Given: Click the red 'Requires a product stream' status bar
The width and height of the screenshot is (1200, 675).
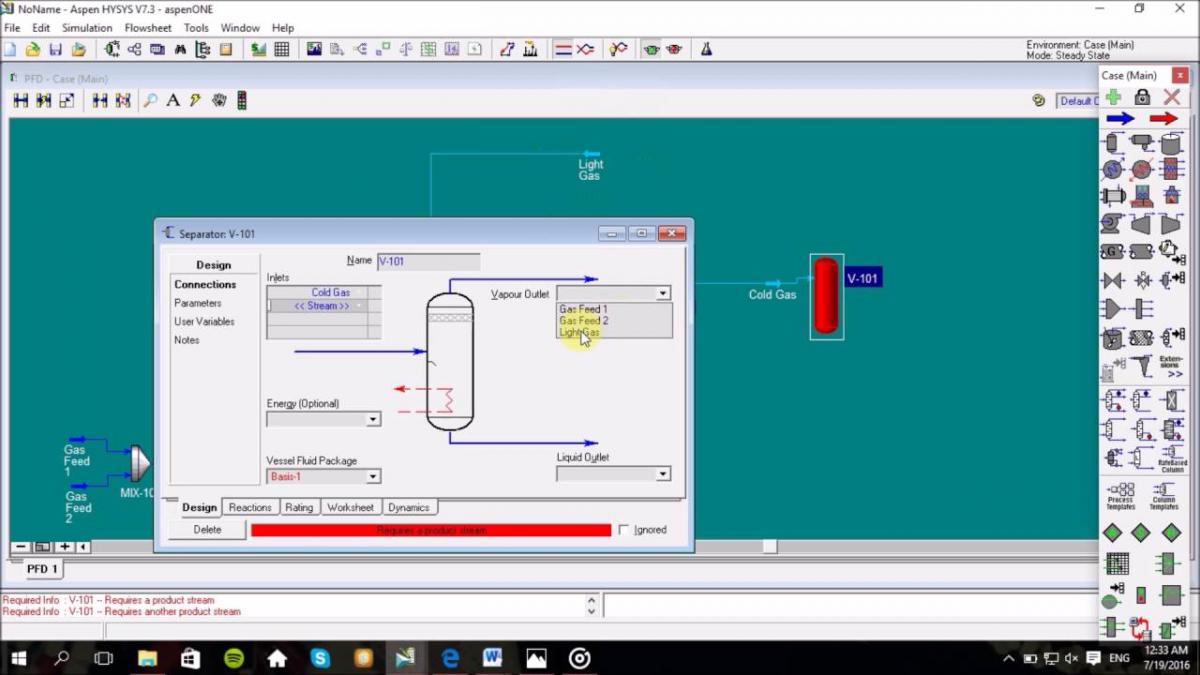Looking at the screenshot, I should (431, 530).
